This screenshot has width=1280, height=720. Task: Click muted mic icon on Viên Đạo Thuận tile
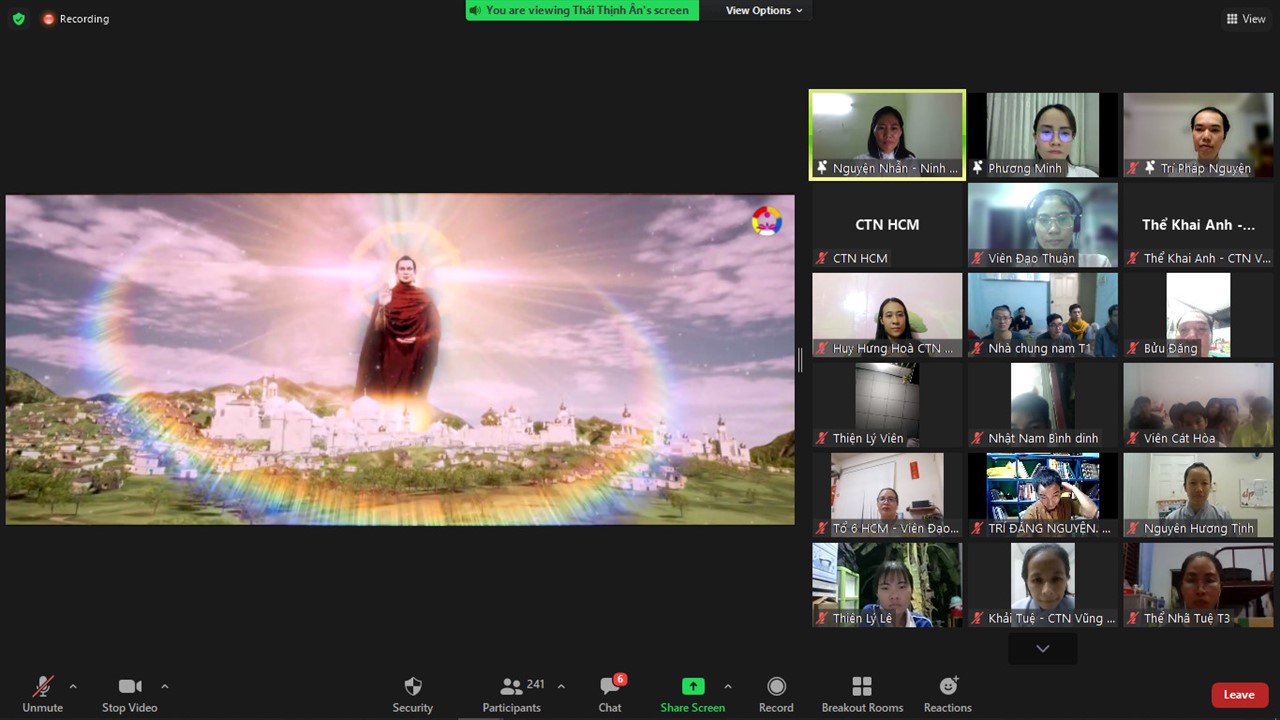coord(978,258)
